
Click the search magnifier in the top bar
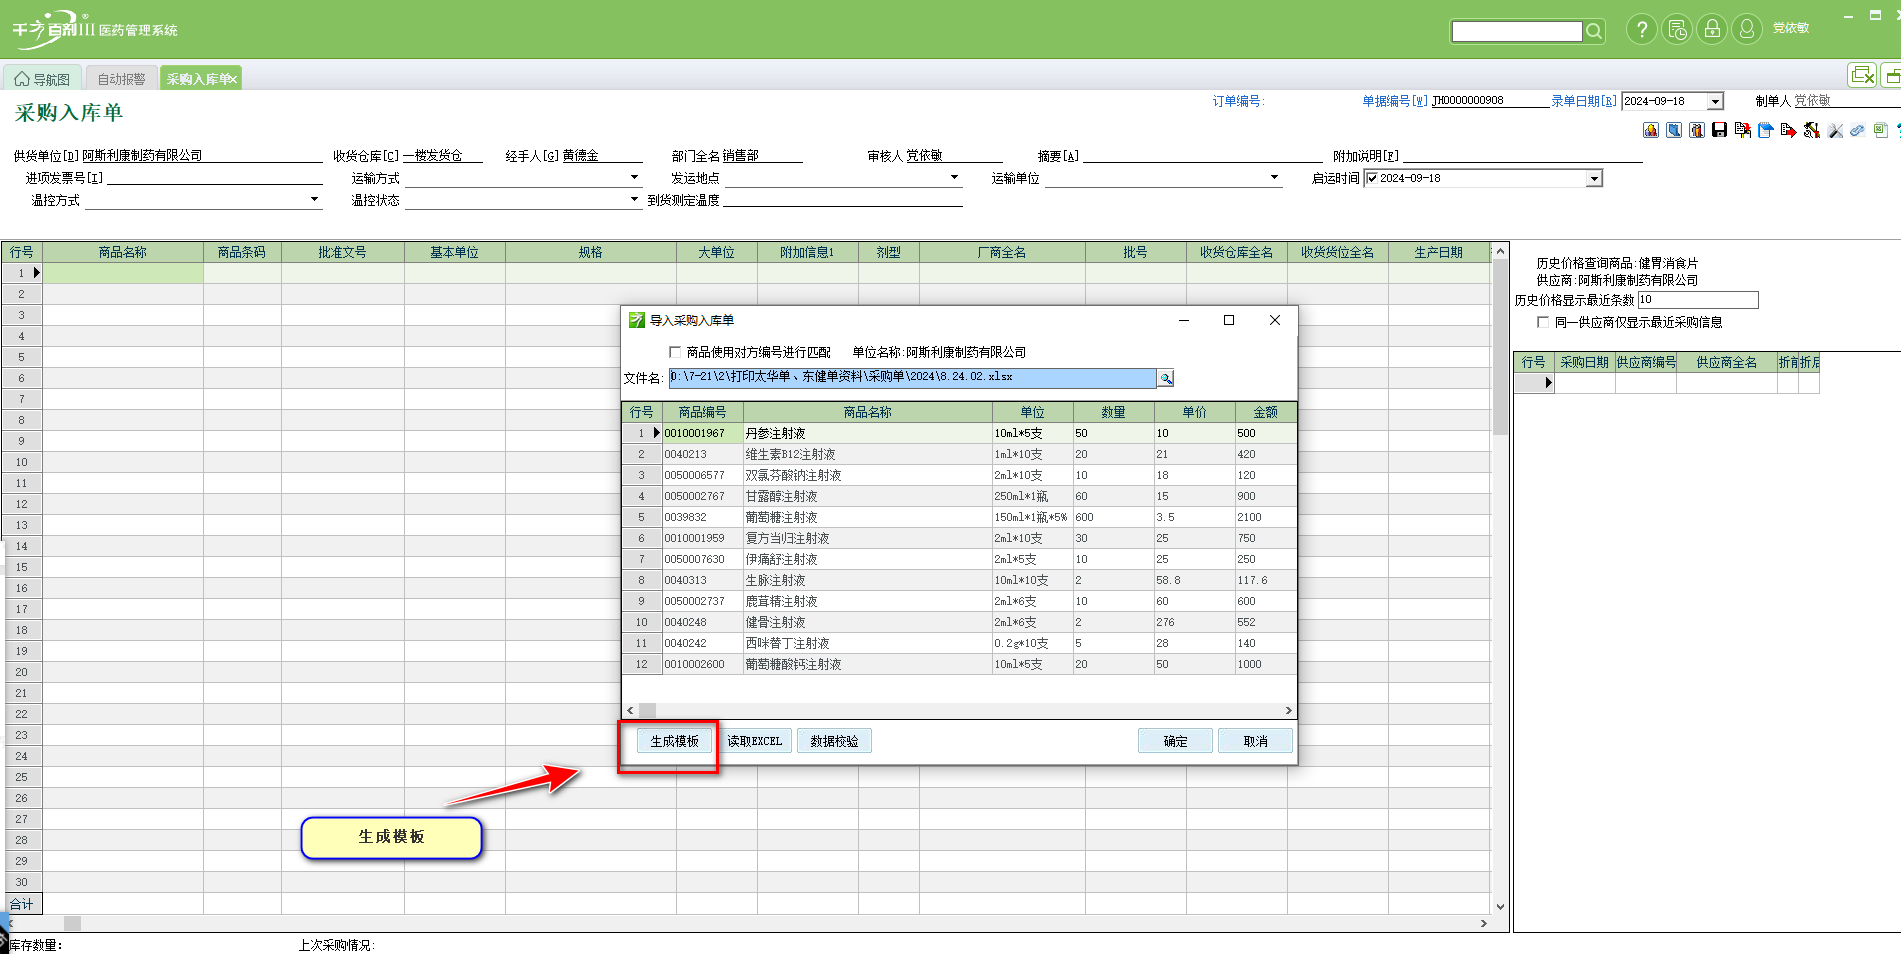(1594, 31)
